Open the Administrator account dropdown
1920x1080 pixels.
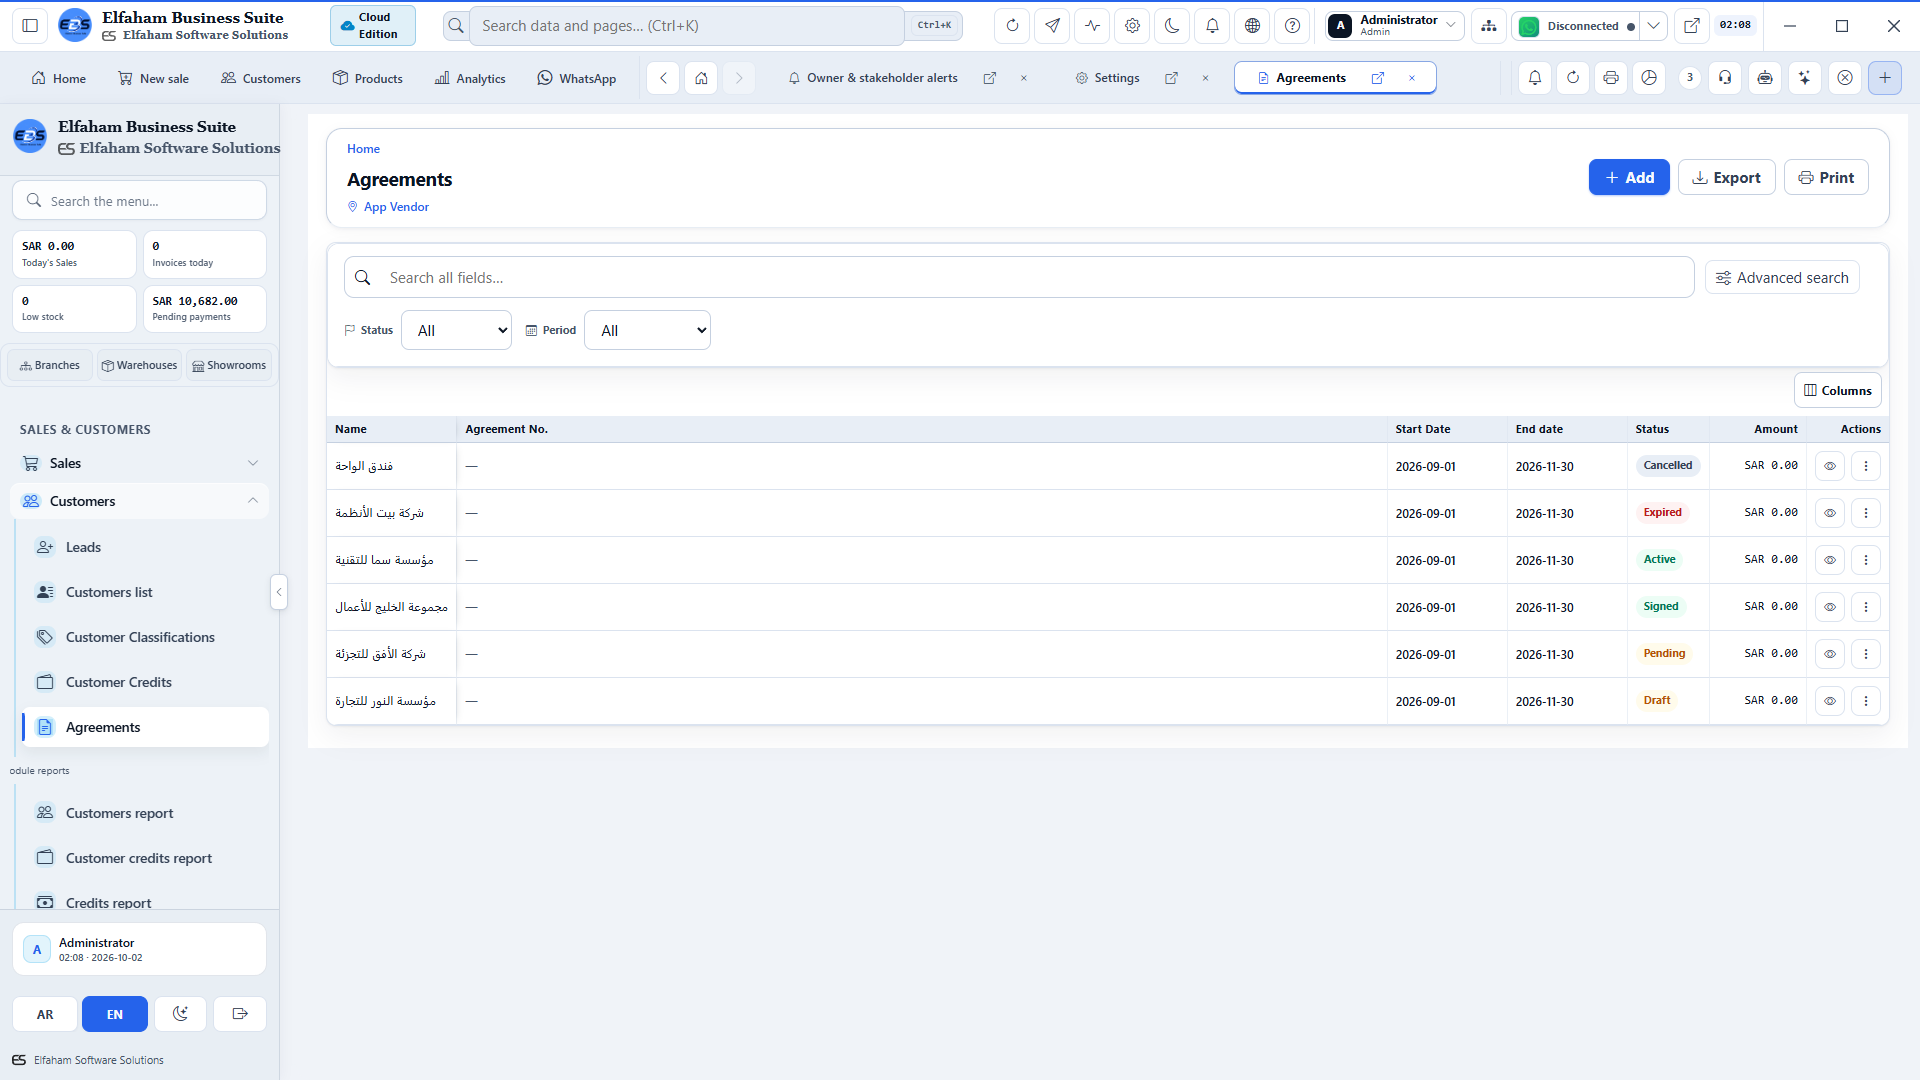[x=1395, y=26]
